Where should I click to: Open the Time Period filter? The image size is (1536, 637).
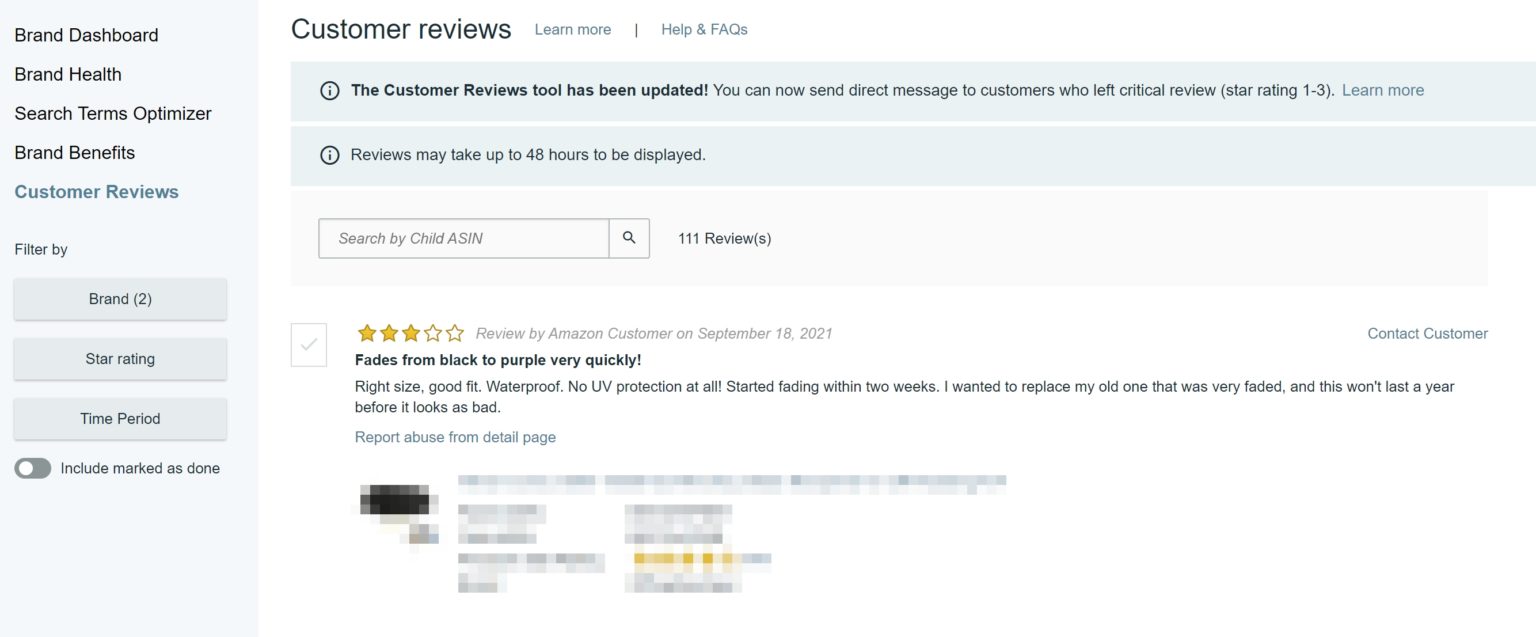pyautogui.click(x=120, y=418)
